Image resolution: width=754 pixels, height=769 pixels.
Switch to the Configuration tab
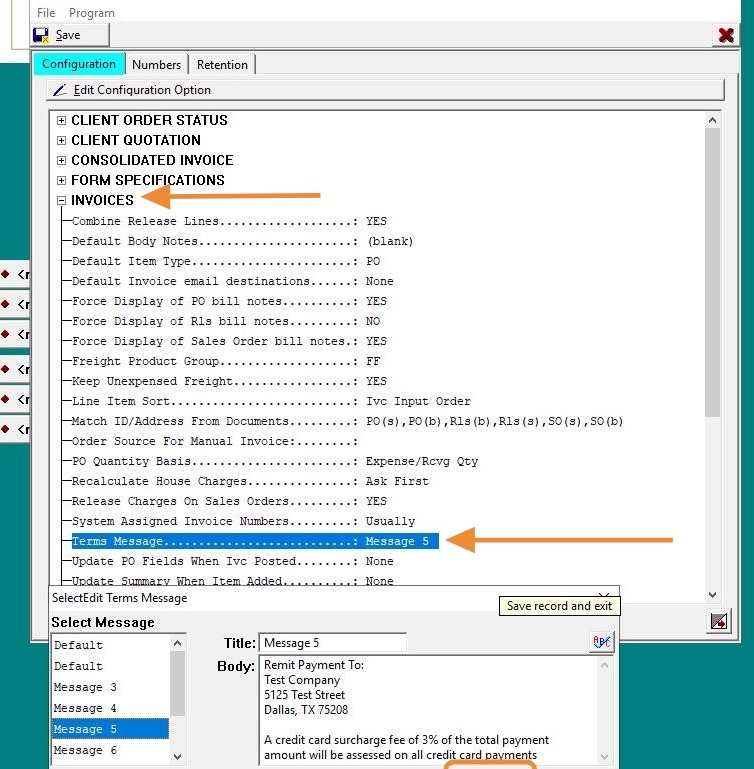tap(78, 64)
